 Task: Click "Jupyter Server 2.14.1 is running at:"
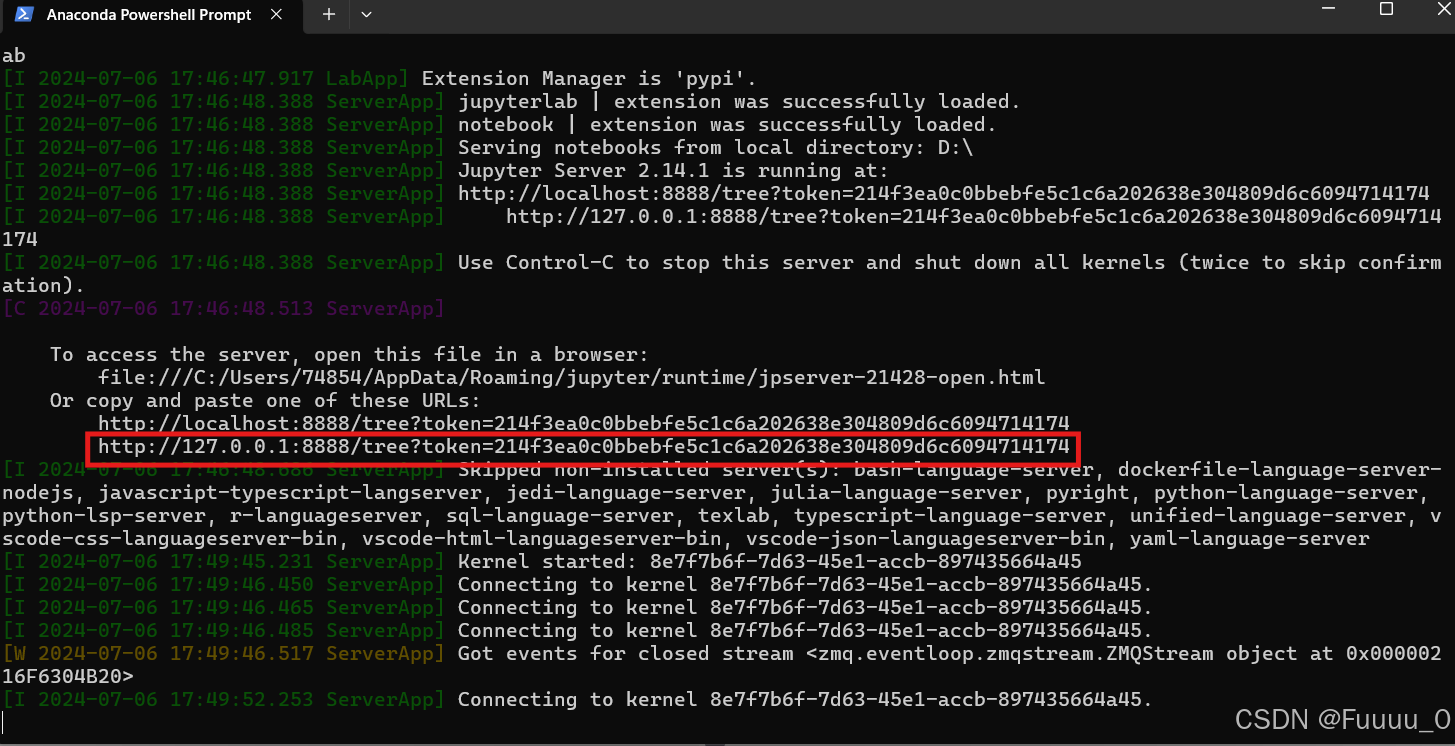(673, 170)
